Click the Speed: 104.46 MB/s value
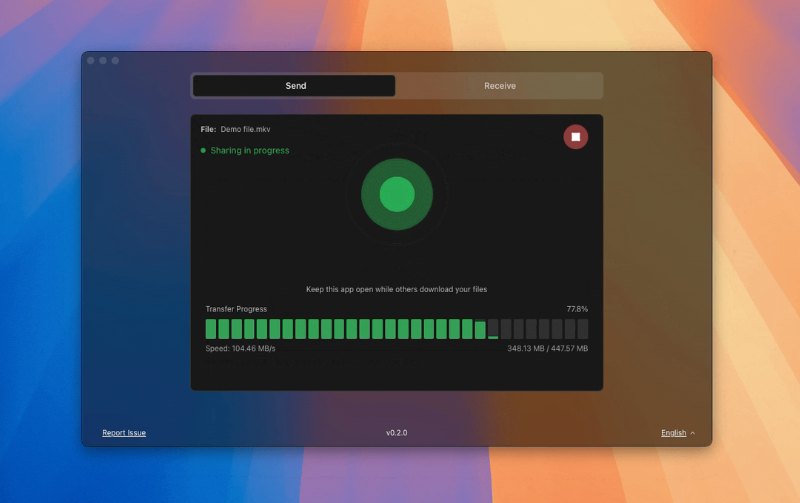 click(x=240, y=348)
